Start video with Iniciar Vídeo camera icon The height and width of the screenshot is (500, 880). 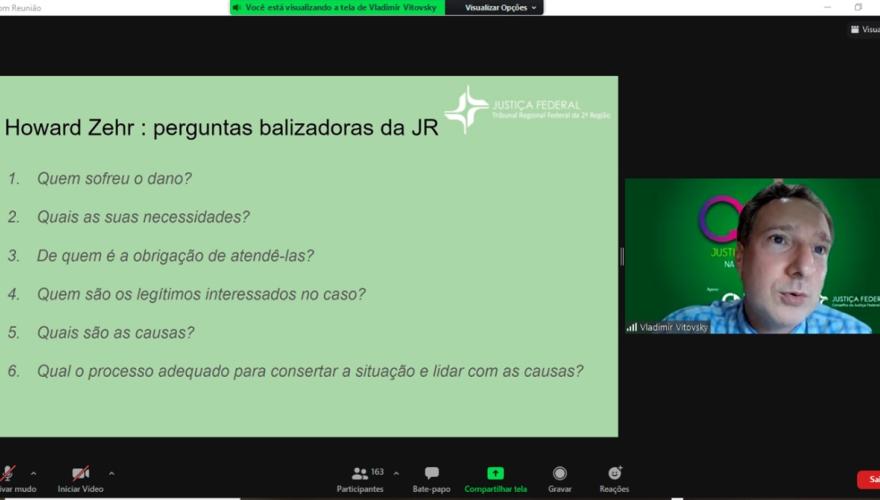[x=80, y=474]
